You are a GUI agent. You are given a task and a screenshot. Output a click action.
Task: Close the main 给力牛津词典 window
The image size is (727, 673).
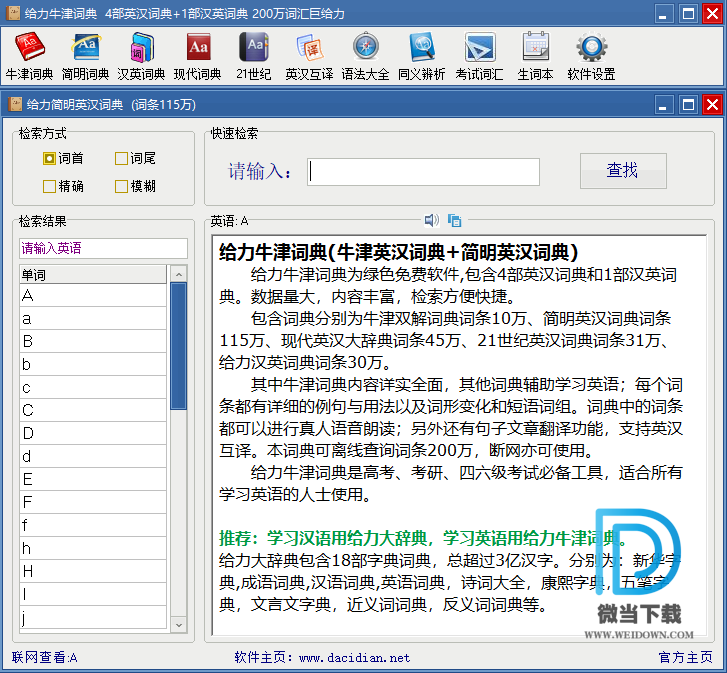pos(712,14)
